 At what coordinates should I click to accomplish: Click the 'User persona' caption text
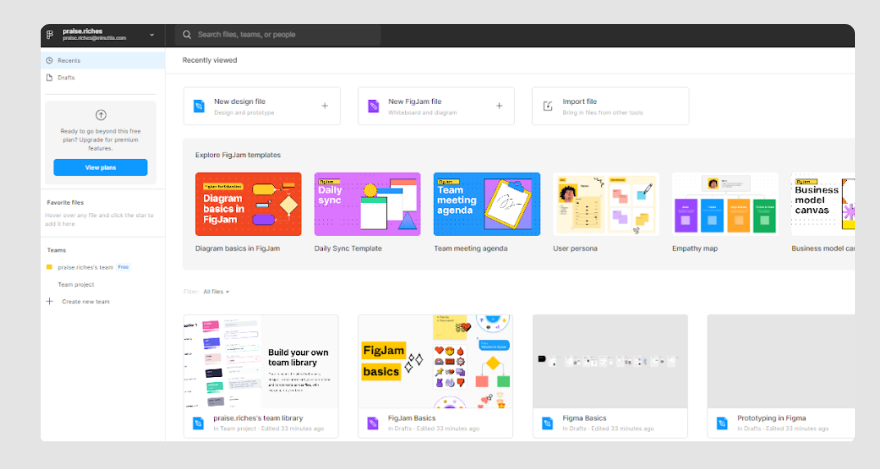coord(575,249)
